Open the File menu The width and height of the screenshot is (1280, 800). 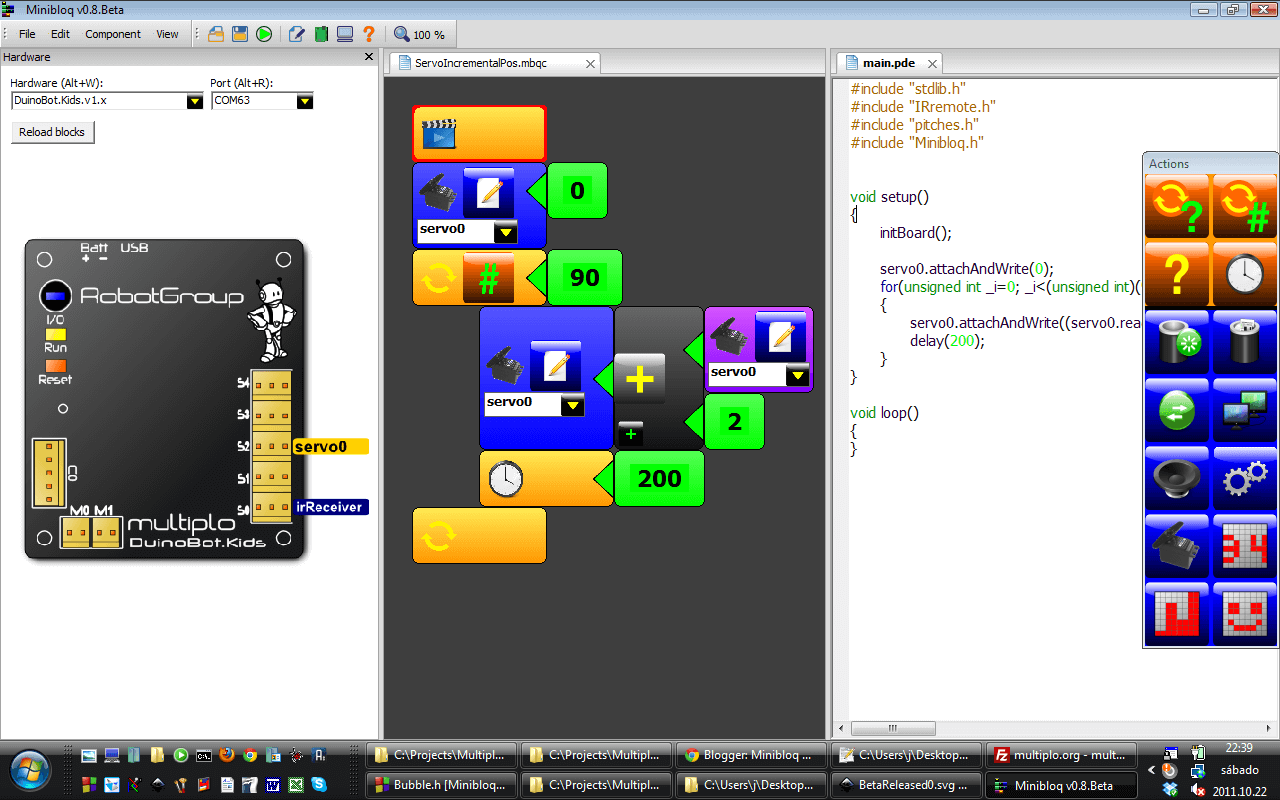click(27, 34)
